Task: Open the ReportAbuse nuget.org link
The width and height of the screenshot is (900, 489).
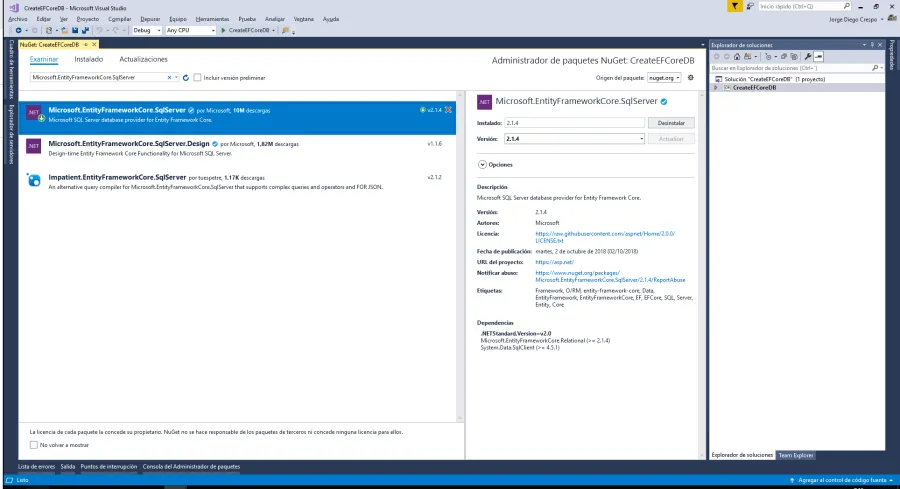Action: coord(610,277)
